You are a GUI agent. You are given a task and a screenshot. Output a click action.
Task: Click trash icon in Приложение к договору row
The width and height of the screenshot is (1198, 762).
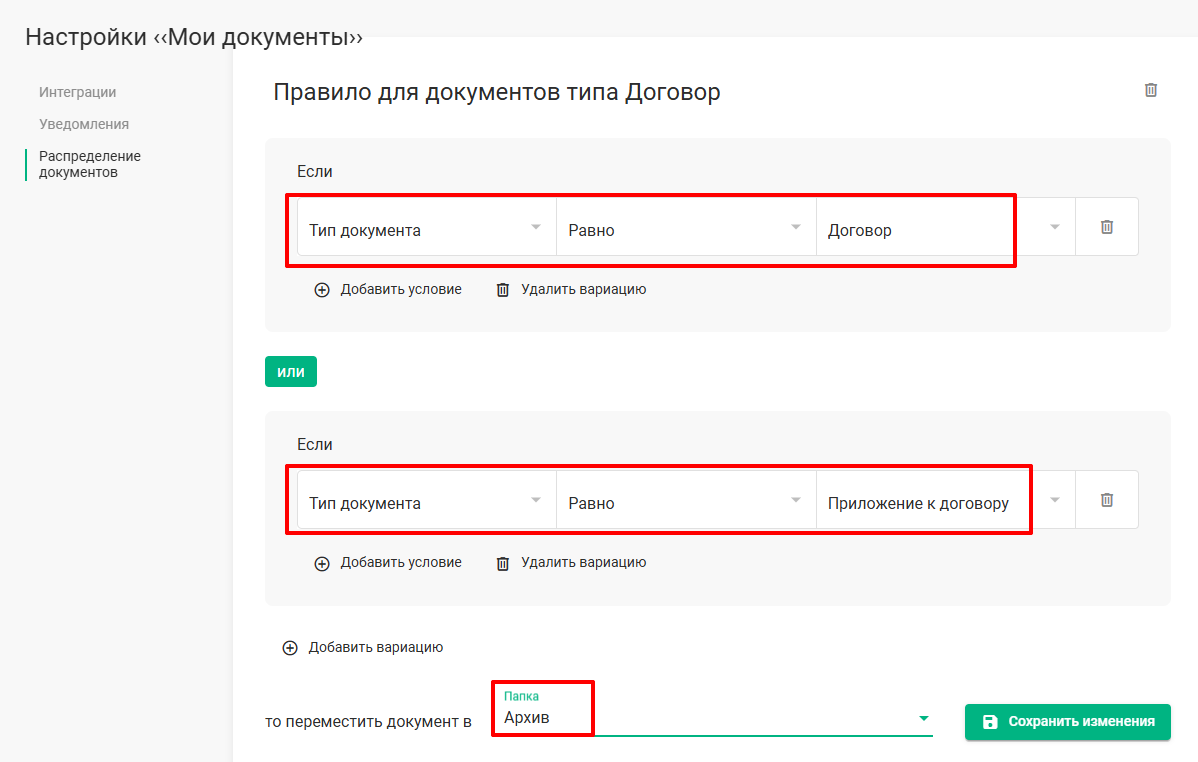(1106, 500)
